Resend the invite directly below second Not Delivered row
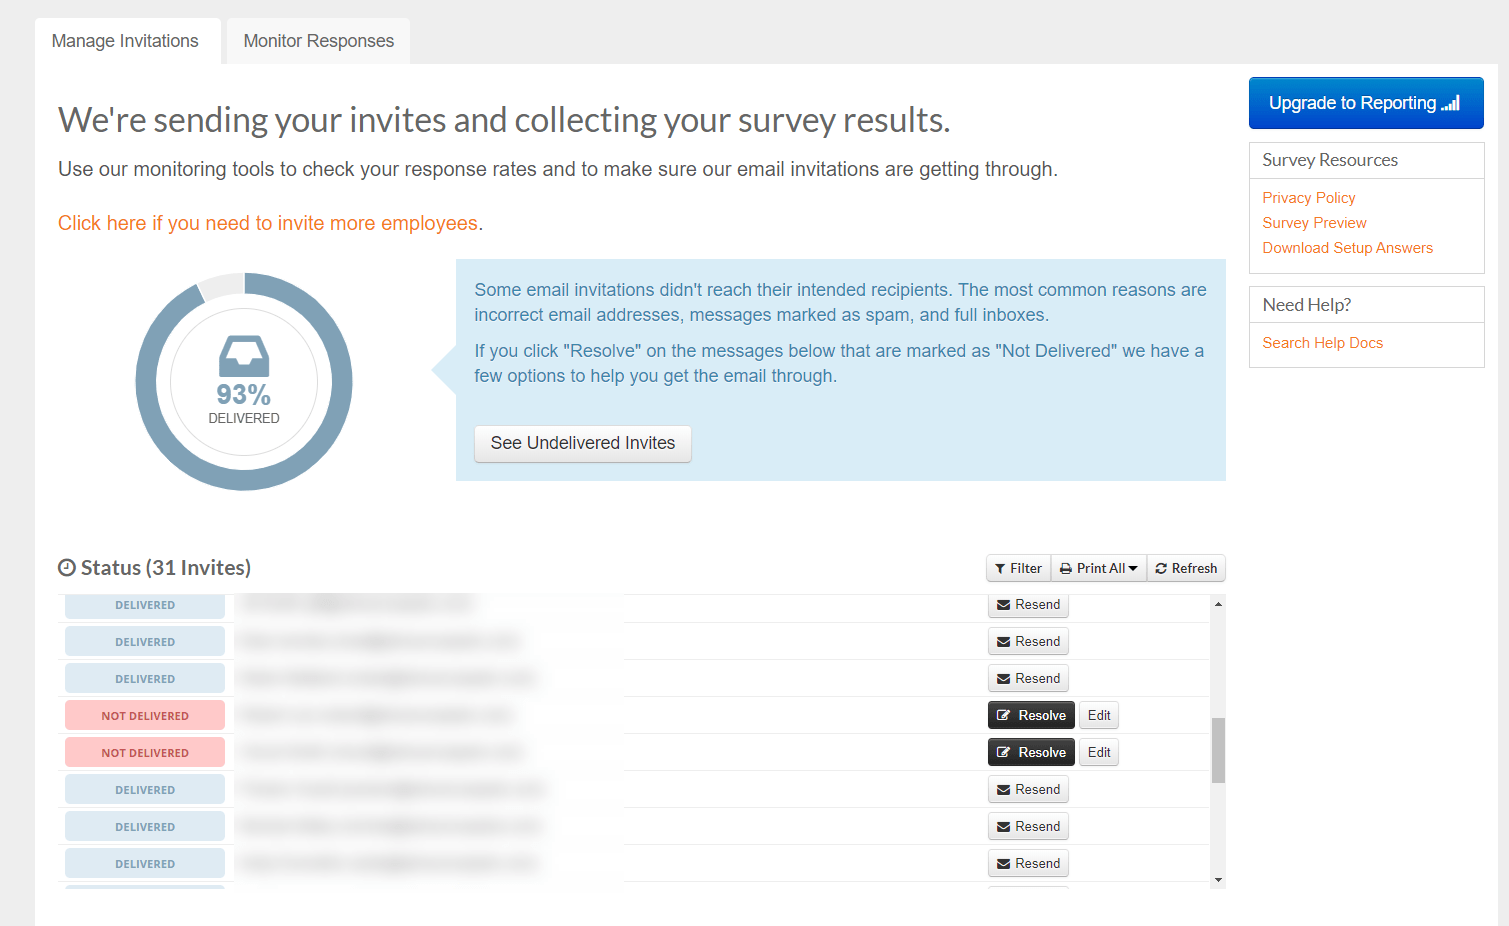This screenshot has width=1509, height=926. 1028,789
